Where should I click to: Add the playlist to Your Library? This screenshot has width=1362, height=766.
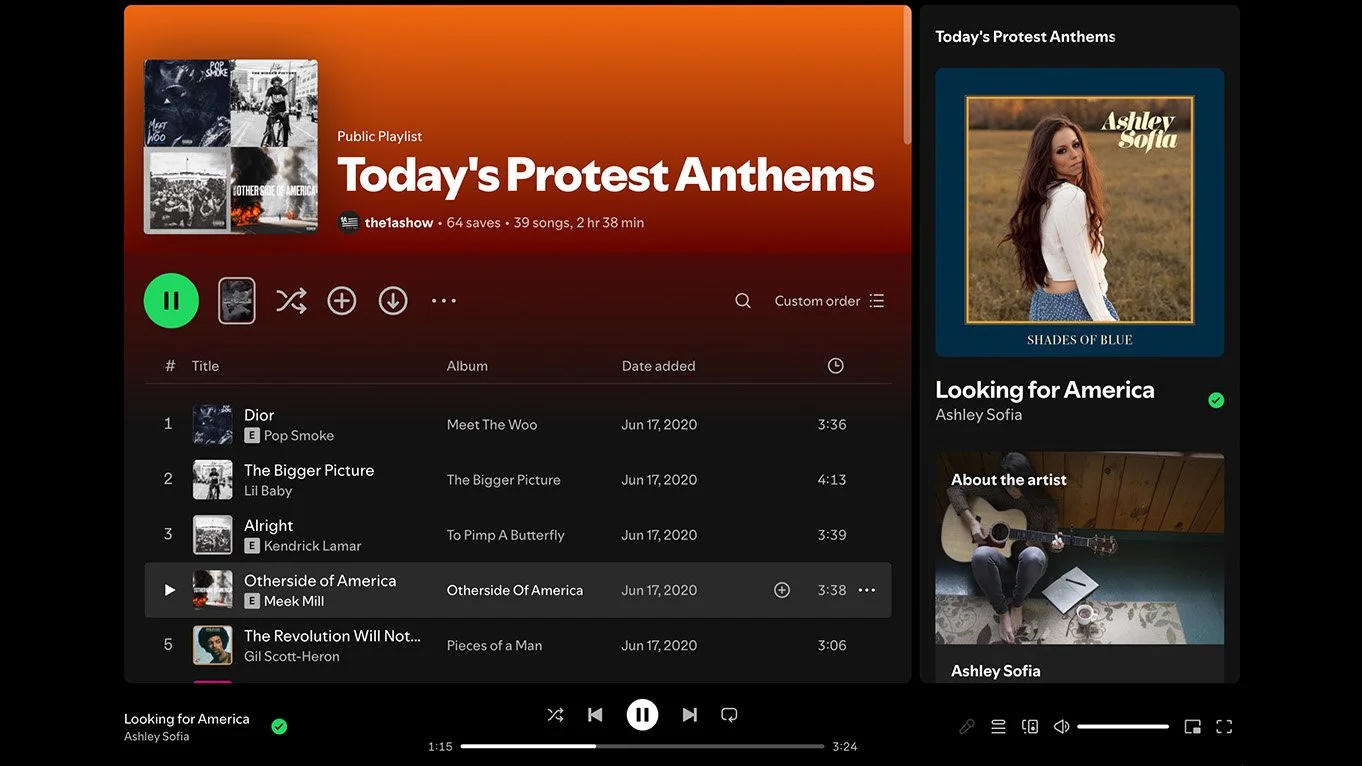342,301
